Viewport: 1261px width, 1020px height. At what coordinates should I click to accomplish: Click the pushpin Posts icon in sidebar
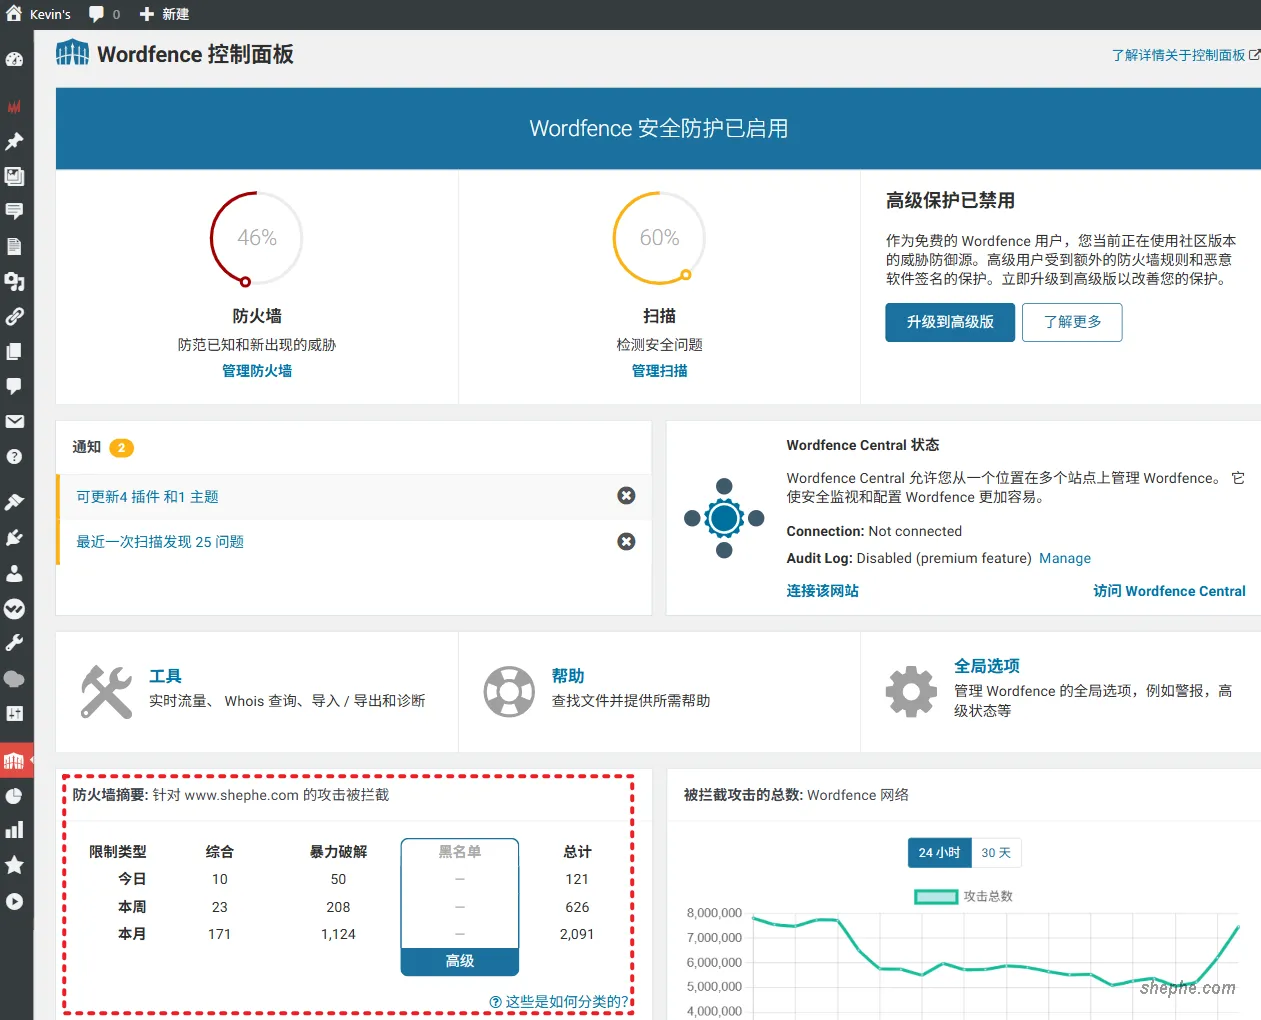click(x=16, y=140)
